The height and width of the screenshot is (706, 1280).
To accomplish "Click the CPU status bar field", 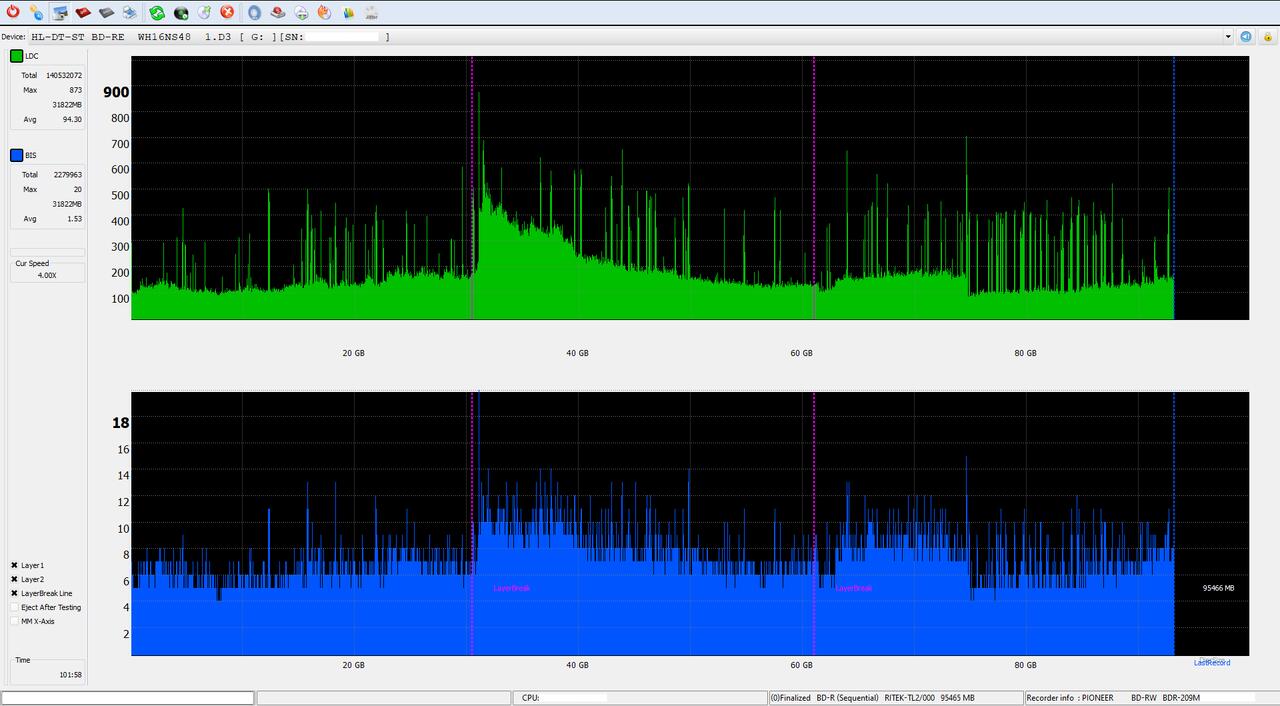I will point(640,698).
